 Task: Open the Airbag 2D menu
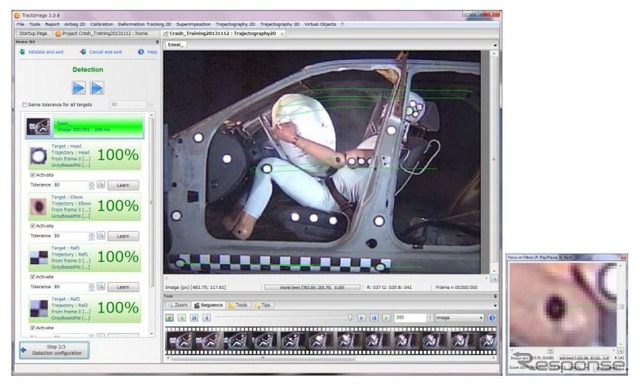tap(75, 24)
